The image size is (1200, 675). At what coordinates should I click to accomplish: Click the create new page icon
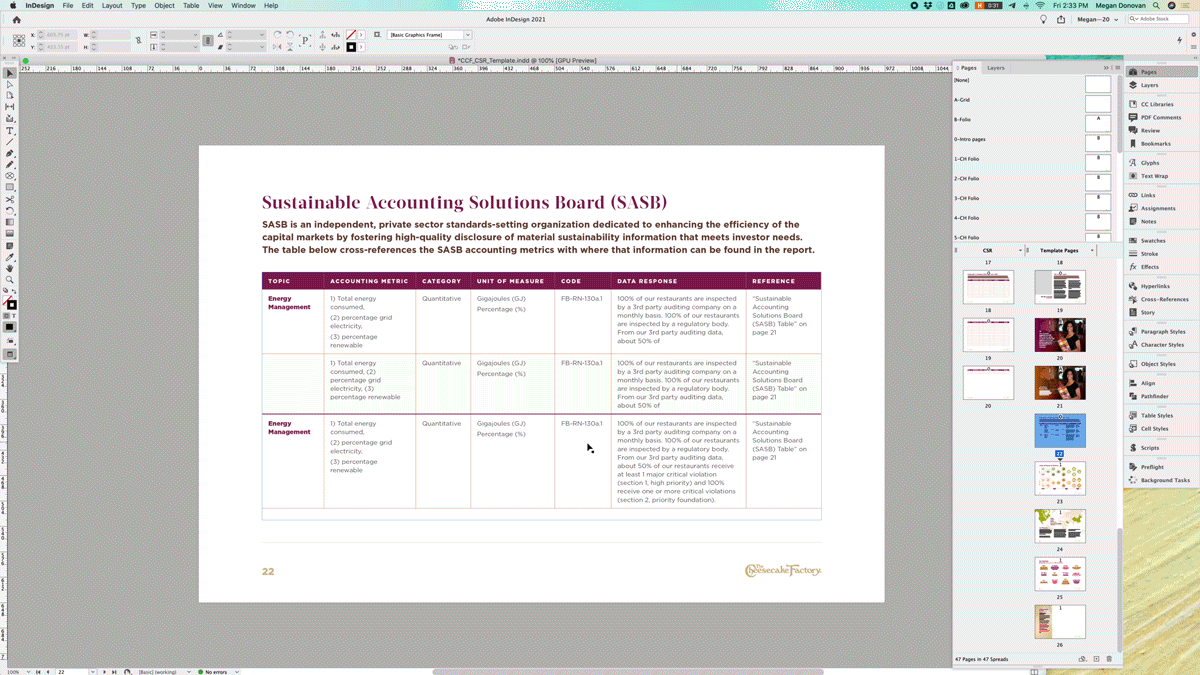[x=1096, y=659]
